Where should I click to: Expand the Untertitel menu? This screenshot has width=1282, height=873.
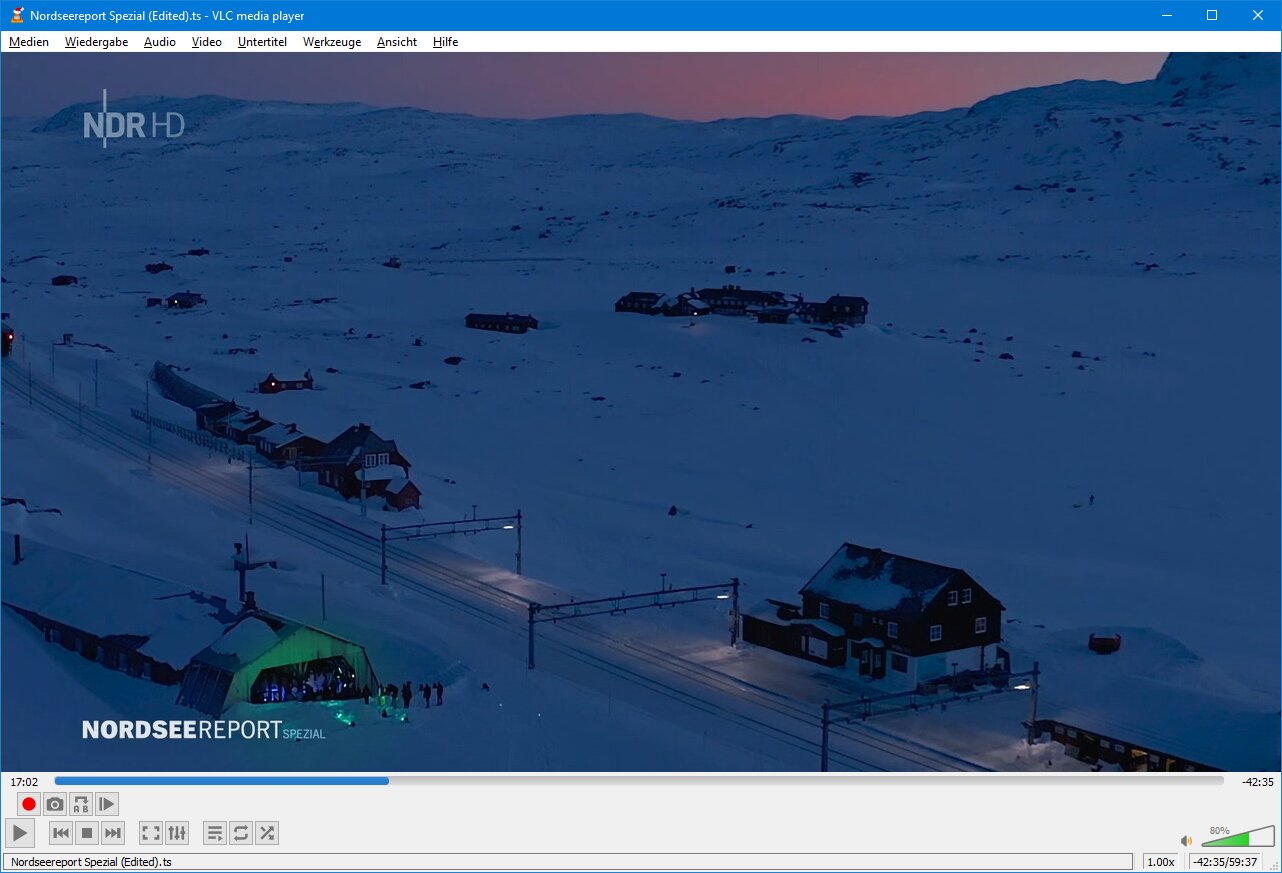pyautogui.click(x=262, y=42)
